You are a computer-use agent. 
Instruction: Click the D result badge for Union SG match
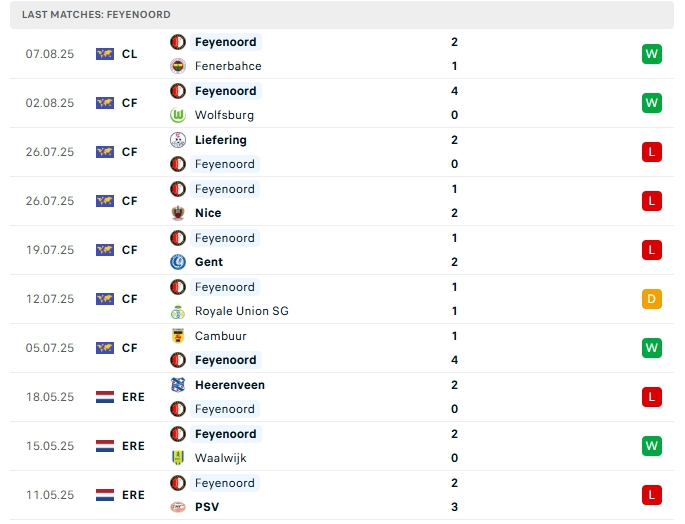(651, 299)
